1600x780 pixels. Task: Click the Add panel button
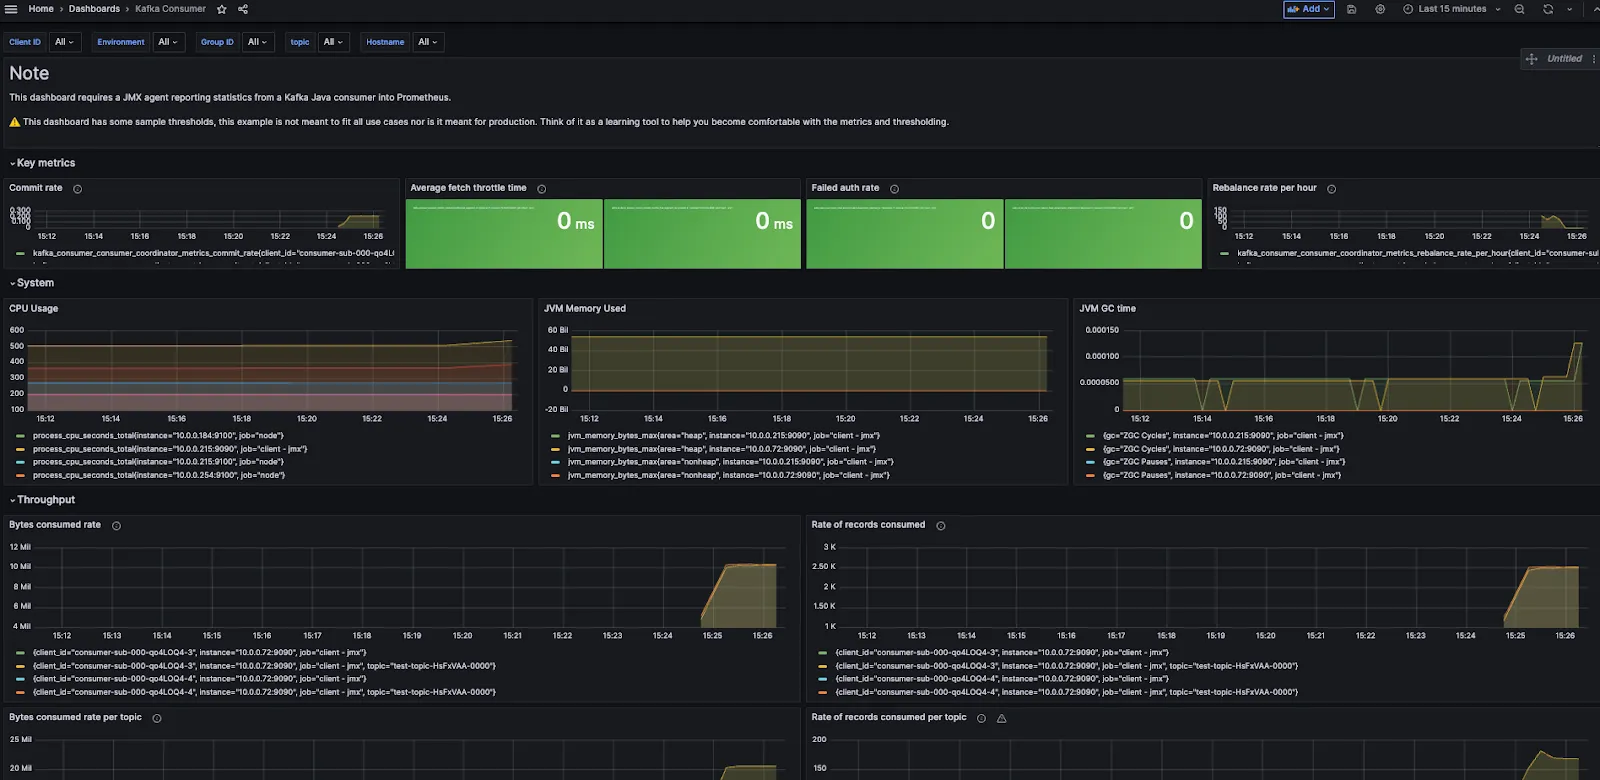point(1308,9)
